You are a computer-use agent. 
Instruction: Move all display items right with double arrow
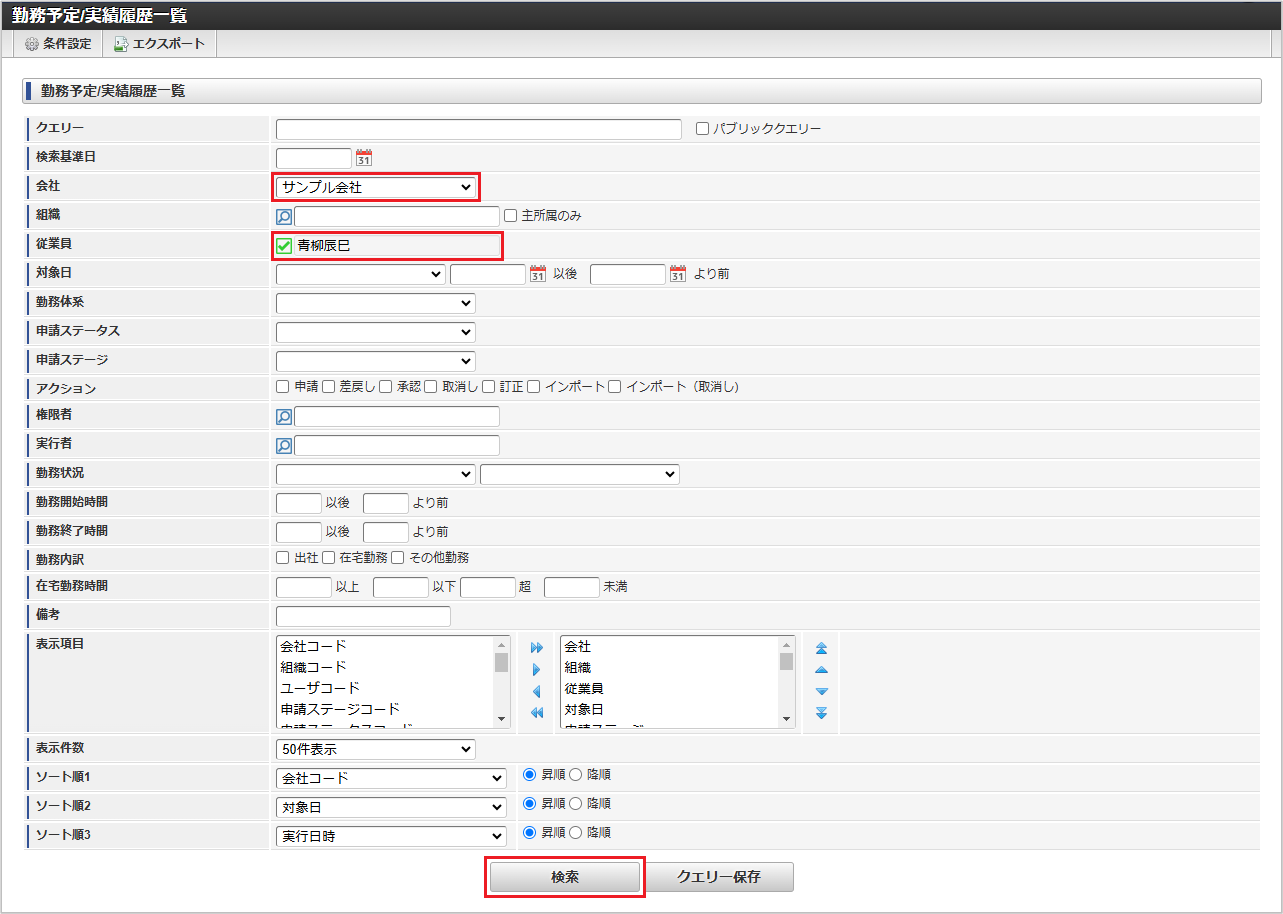click(x=536, y=648)
